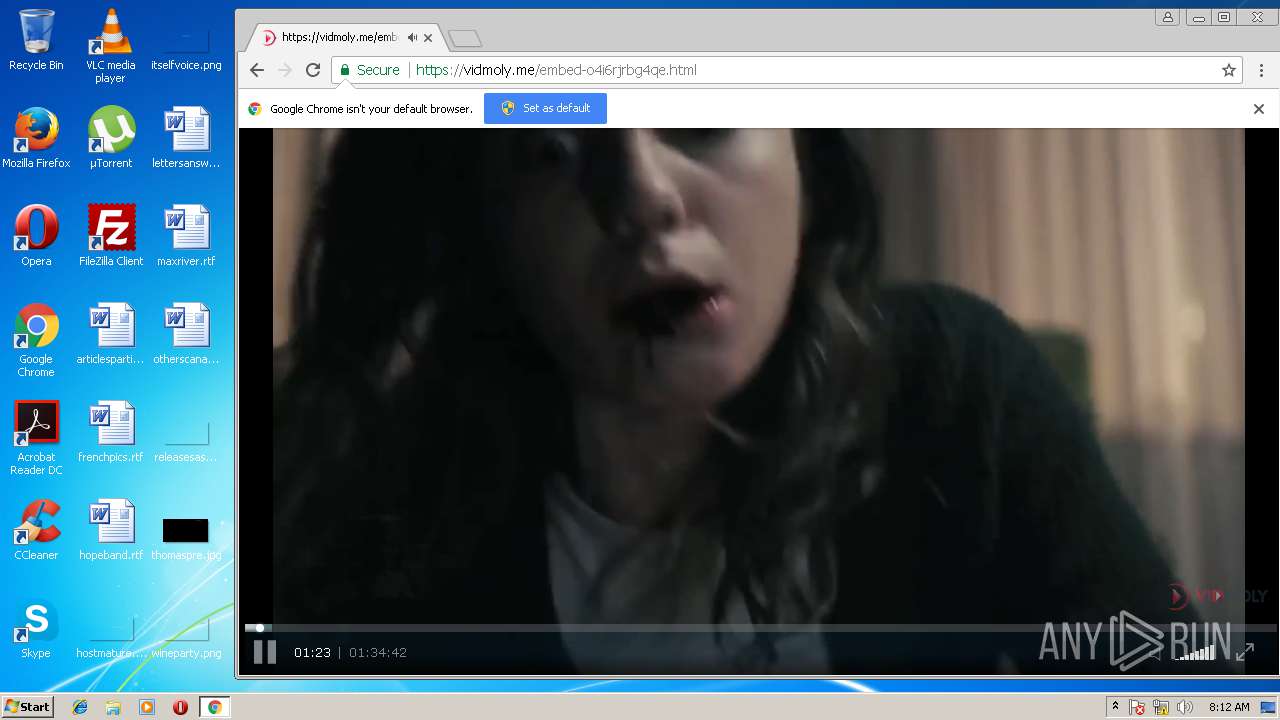Open the Opera taskbar icon

(x=180, y=707)
